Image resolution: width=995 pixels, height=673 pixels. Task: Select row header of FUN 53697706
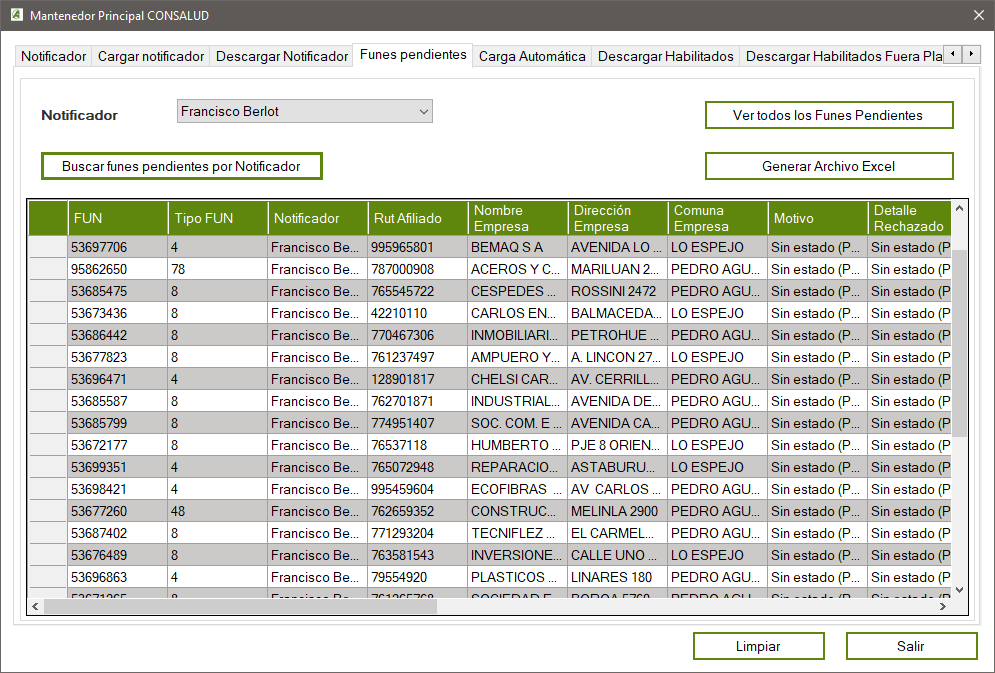coord(47,247)
